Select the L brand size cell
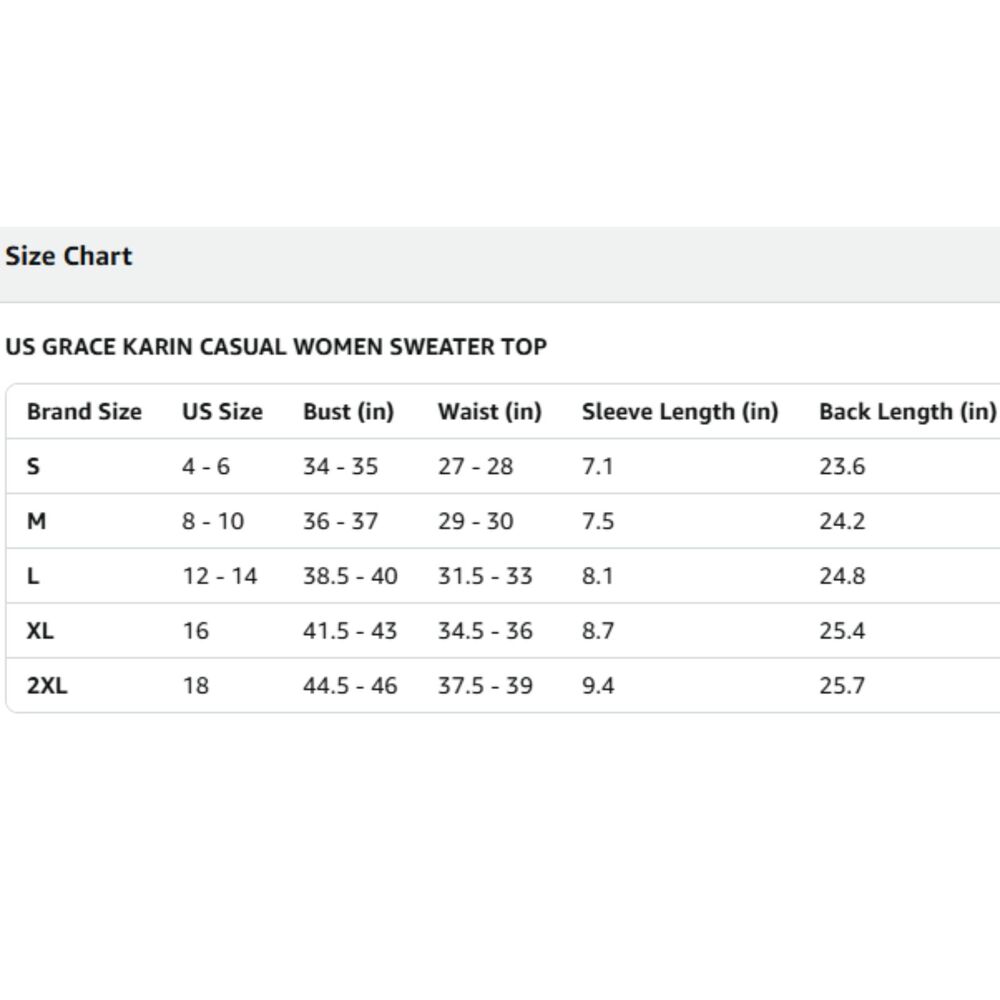Viewport: 1000px width, 1000px height. tap(33, 576)
